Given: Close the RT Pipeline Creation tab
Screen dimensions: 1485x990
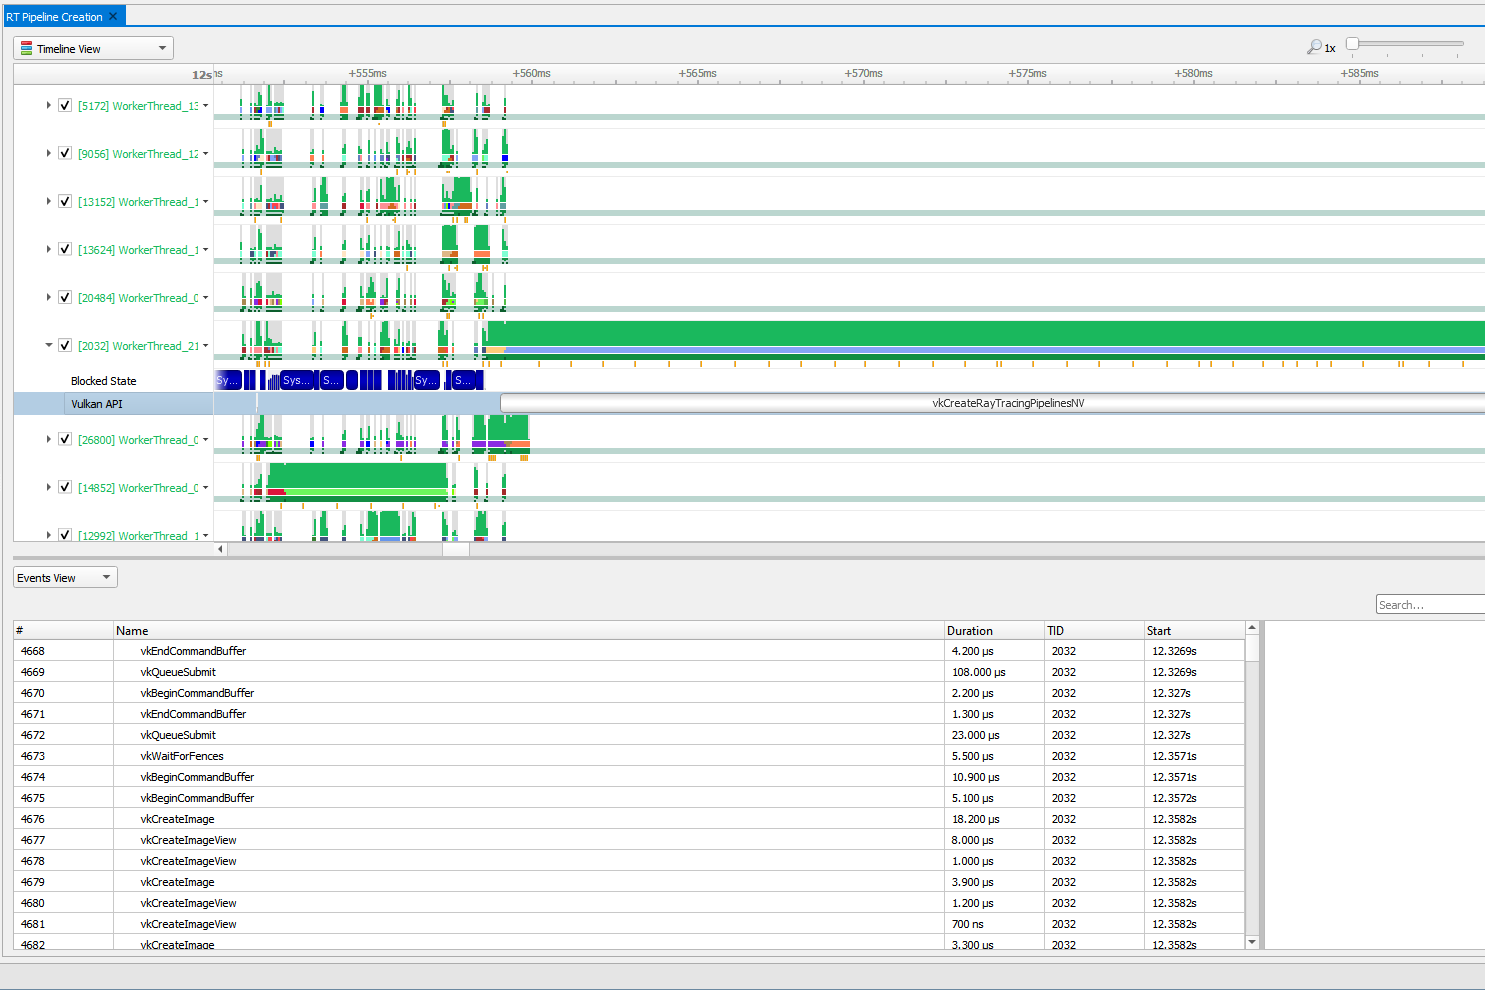Looking at the screenshot, I should pyautogui.click(x=113, y=16).
